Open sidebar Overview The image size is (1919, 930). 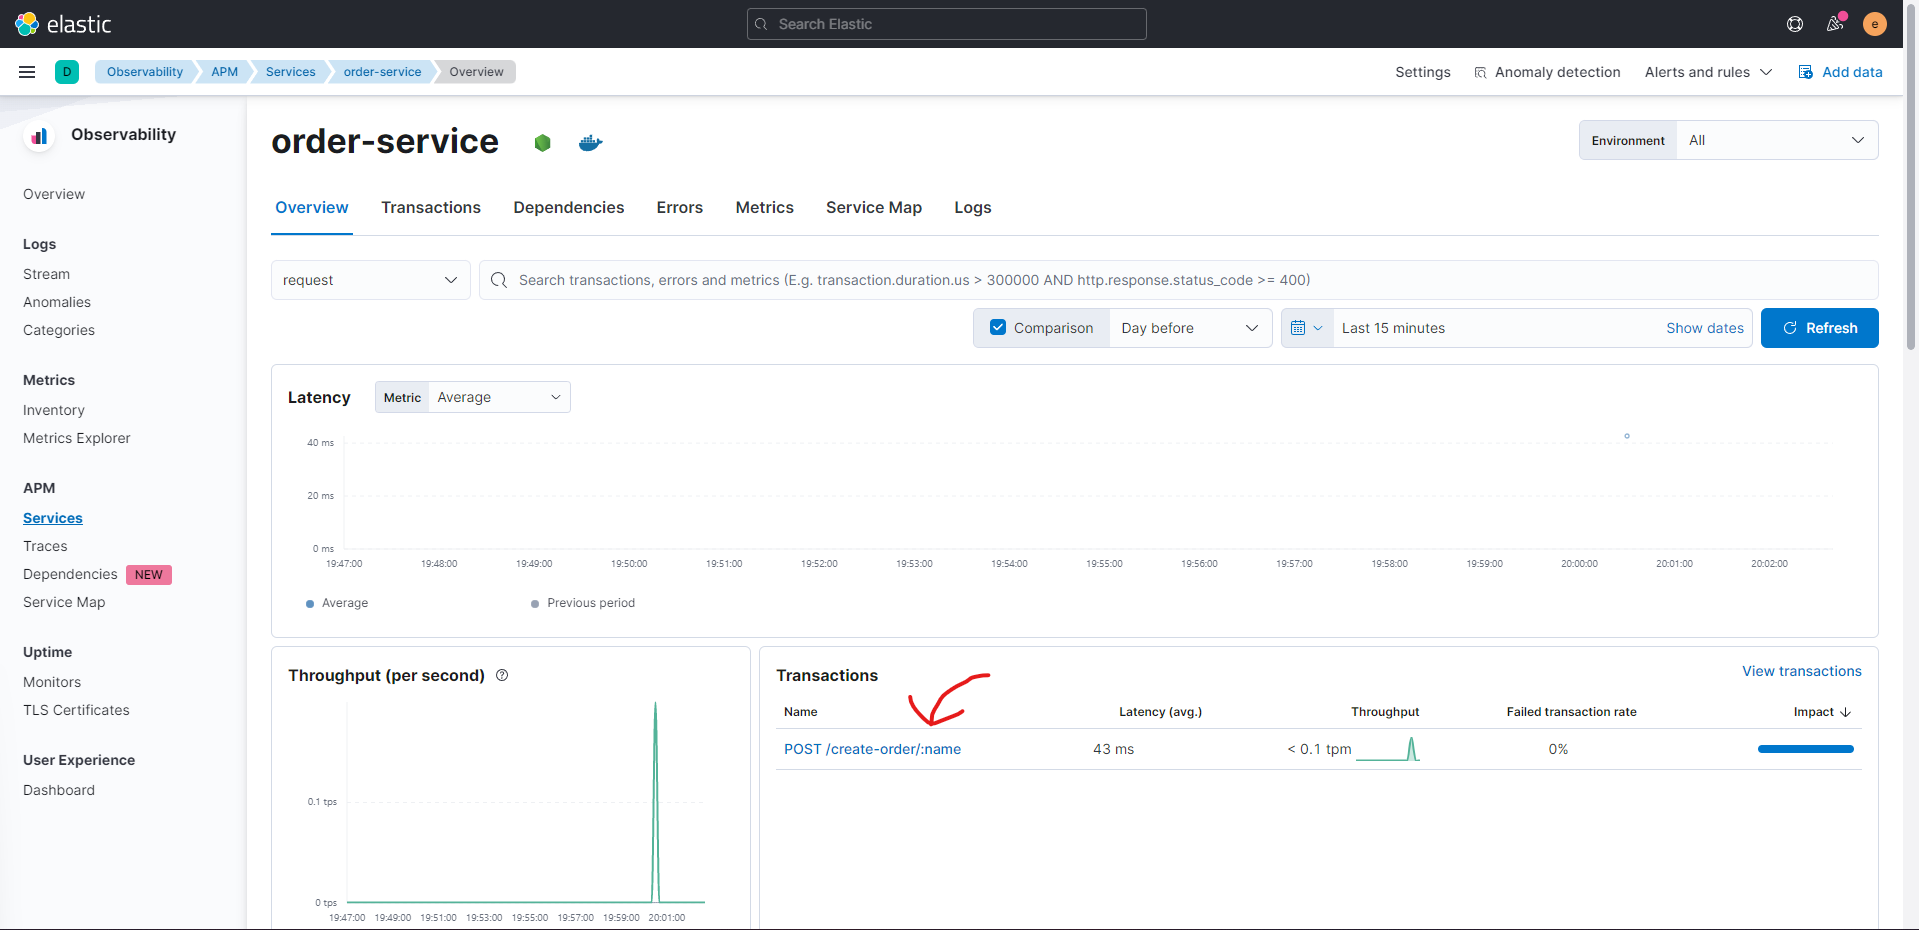(x=54, y=194)
